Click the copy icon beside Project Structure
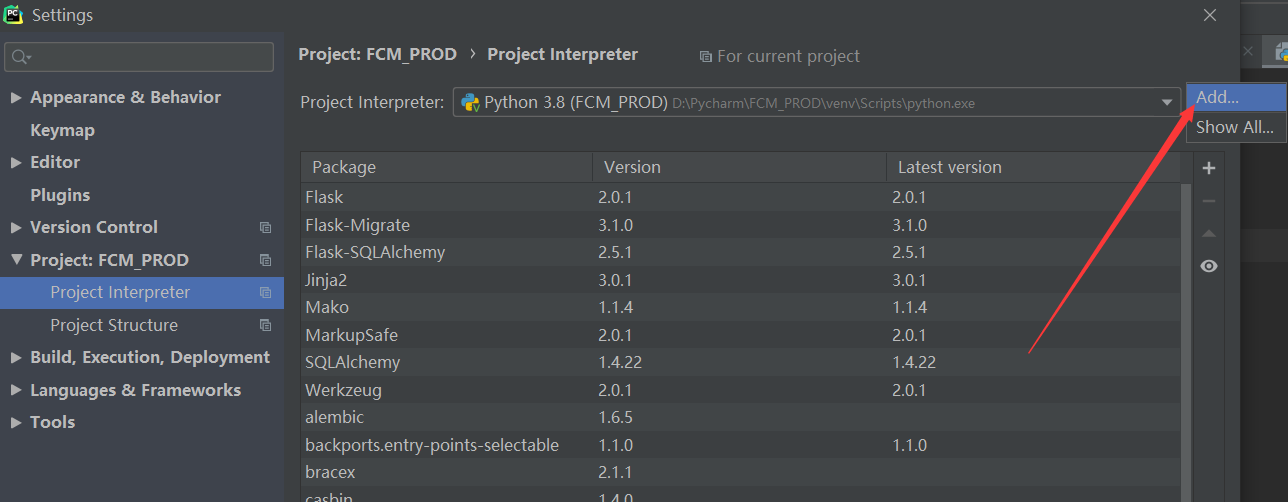The width and height of the screenshot is (1288, 502). click(x=265, y=325)
